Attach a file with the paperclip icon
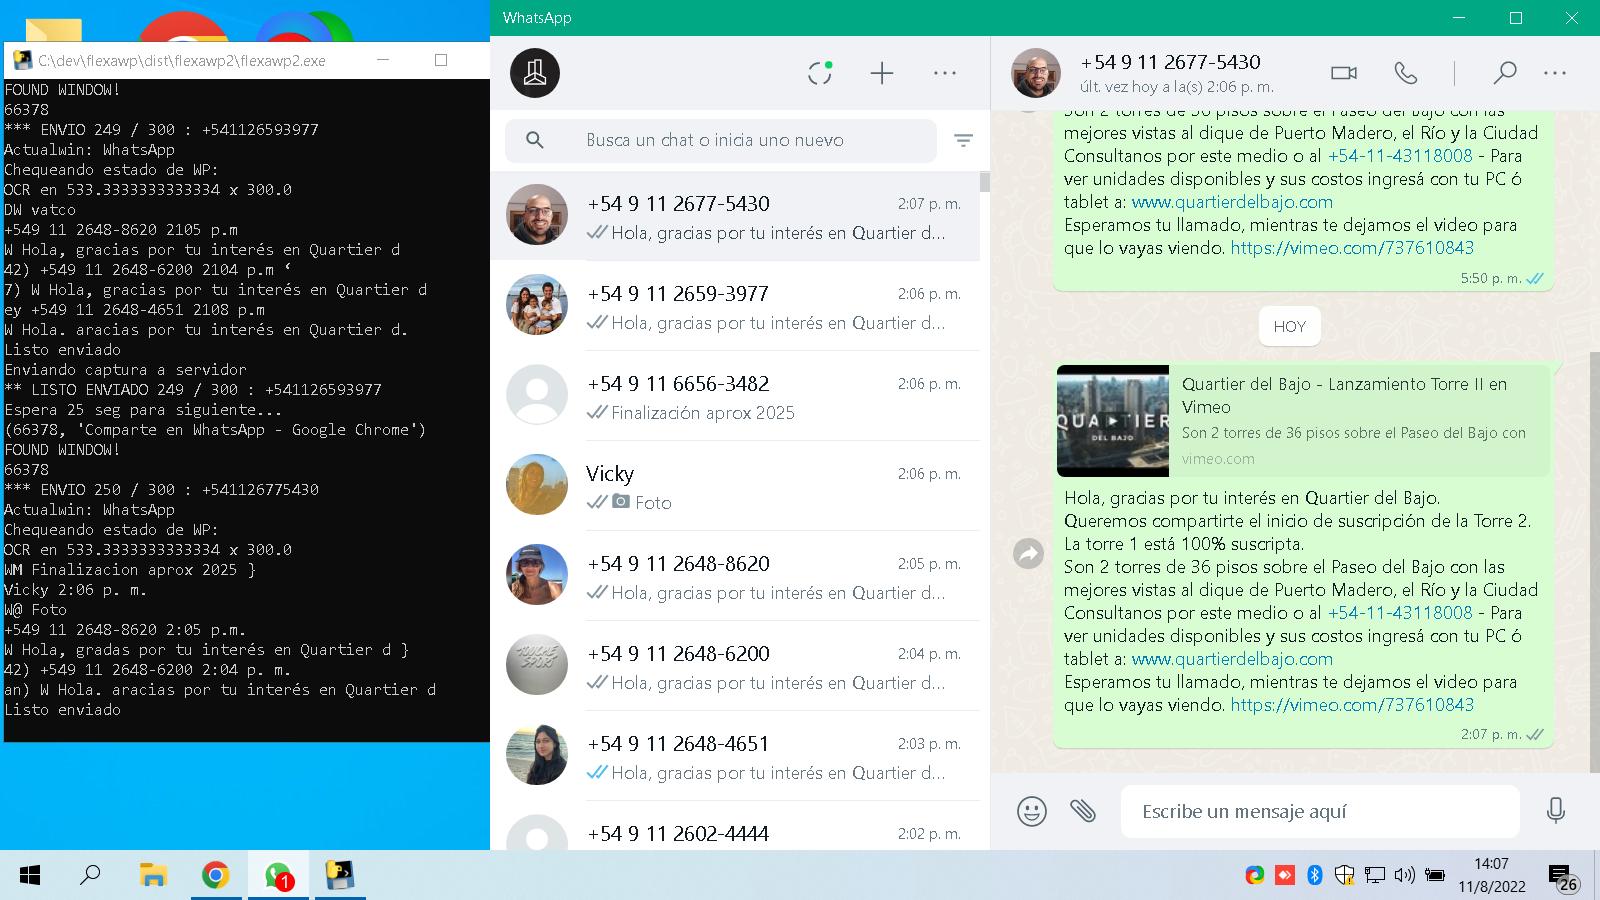Screen dimensions: 1600x900 (x=1083, y=811)
